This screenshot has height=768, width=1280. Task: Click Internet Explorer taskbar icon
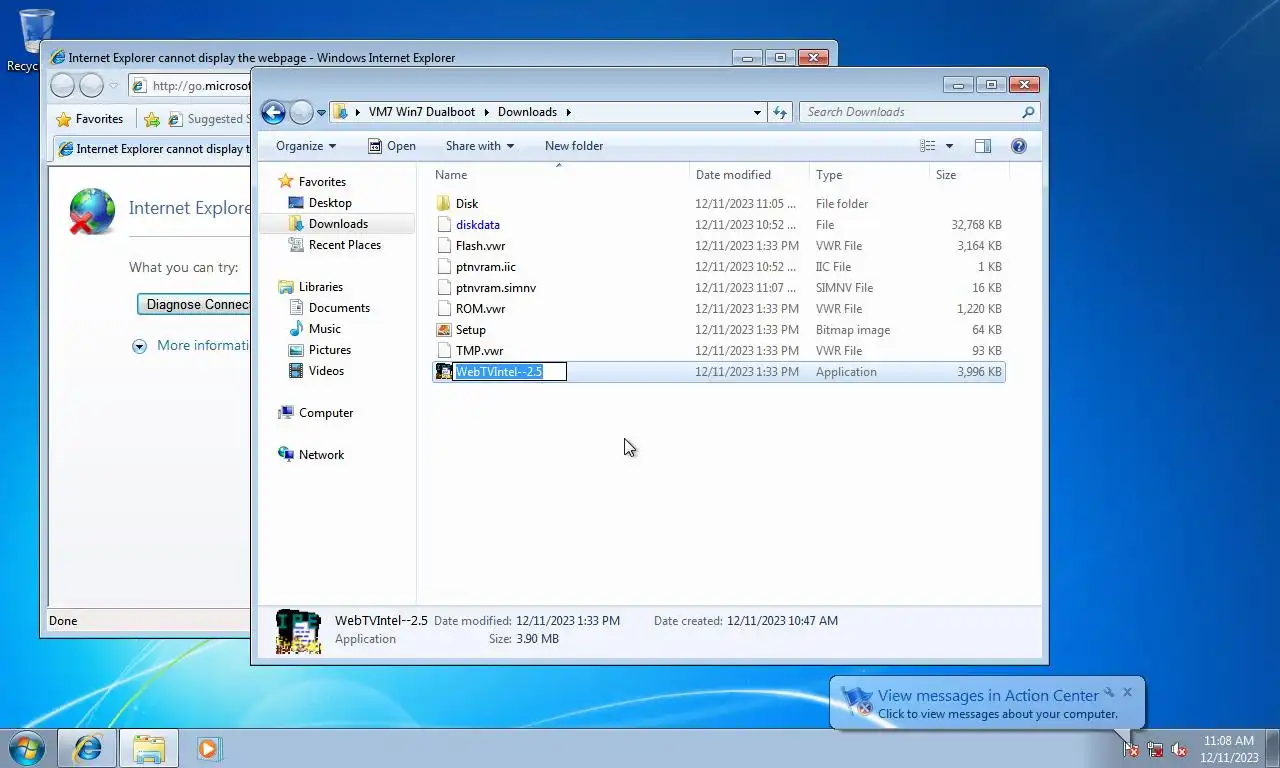pyautogui.click(x=88, y=748)
